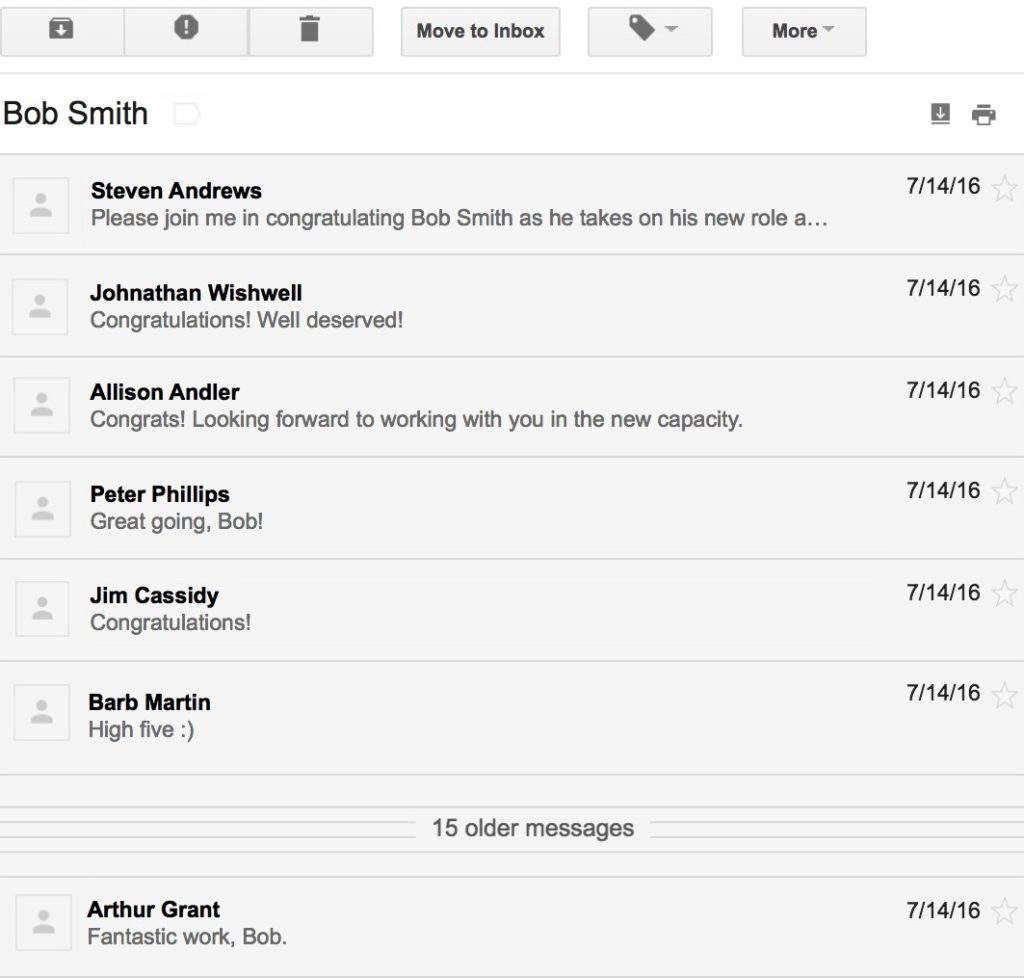The image size is (1024, 978).
Task: Open the Labels tag dropdown
Action: (650, 31)
